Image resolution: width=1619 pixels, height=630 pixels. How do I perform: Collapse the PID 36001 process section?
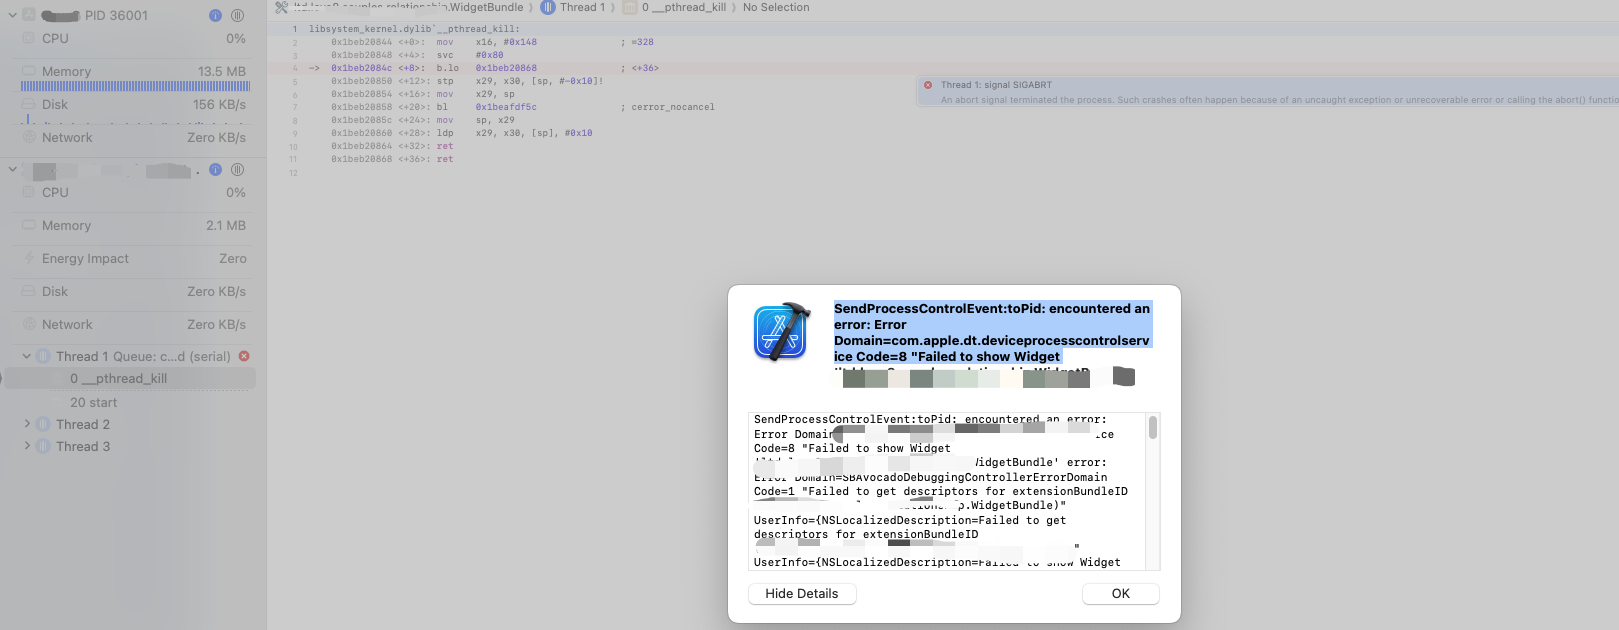[12, 15]
